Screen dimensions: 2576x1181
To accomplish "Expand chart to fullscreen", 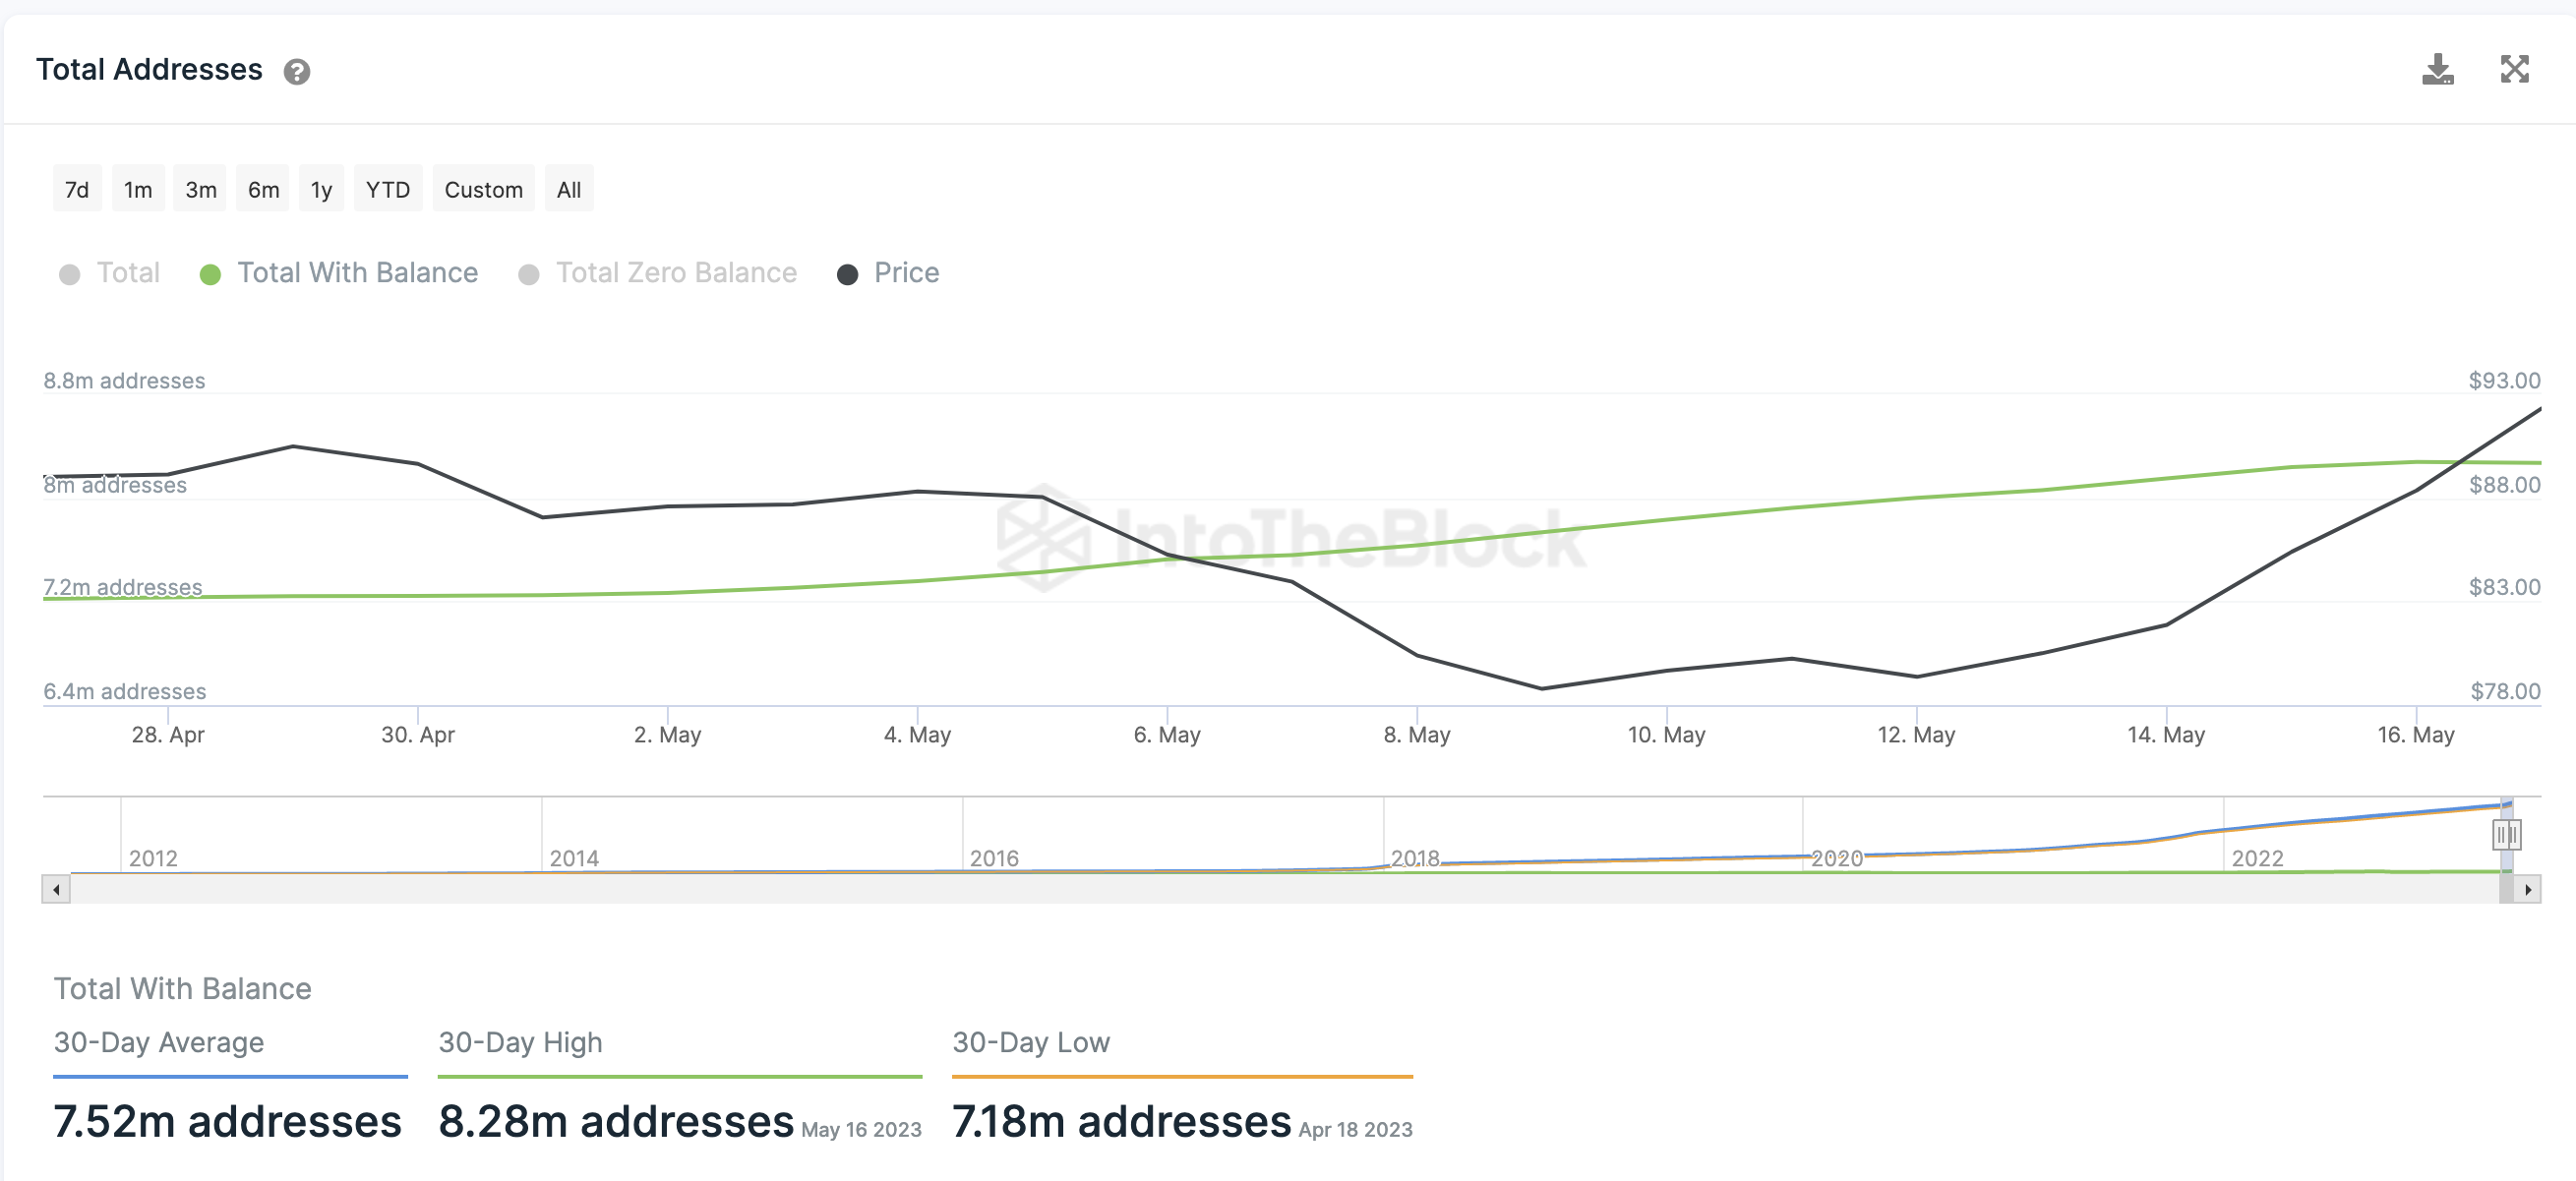I will [2514, 70].
